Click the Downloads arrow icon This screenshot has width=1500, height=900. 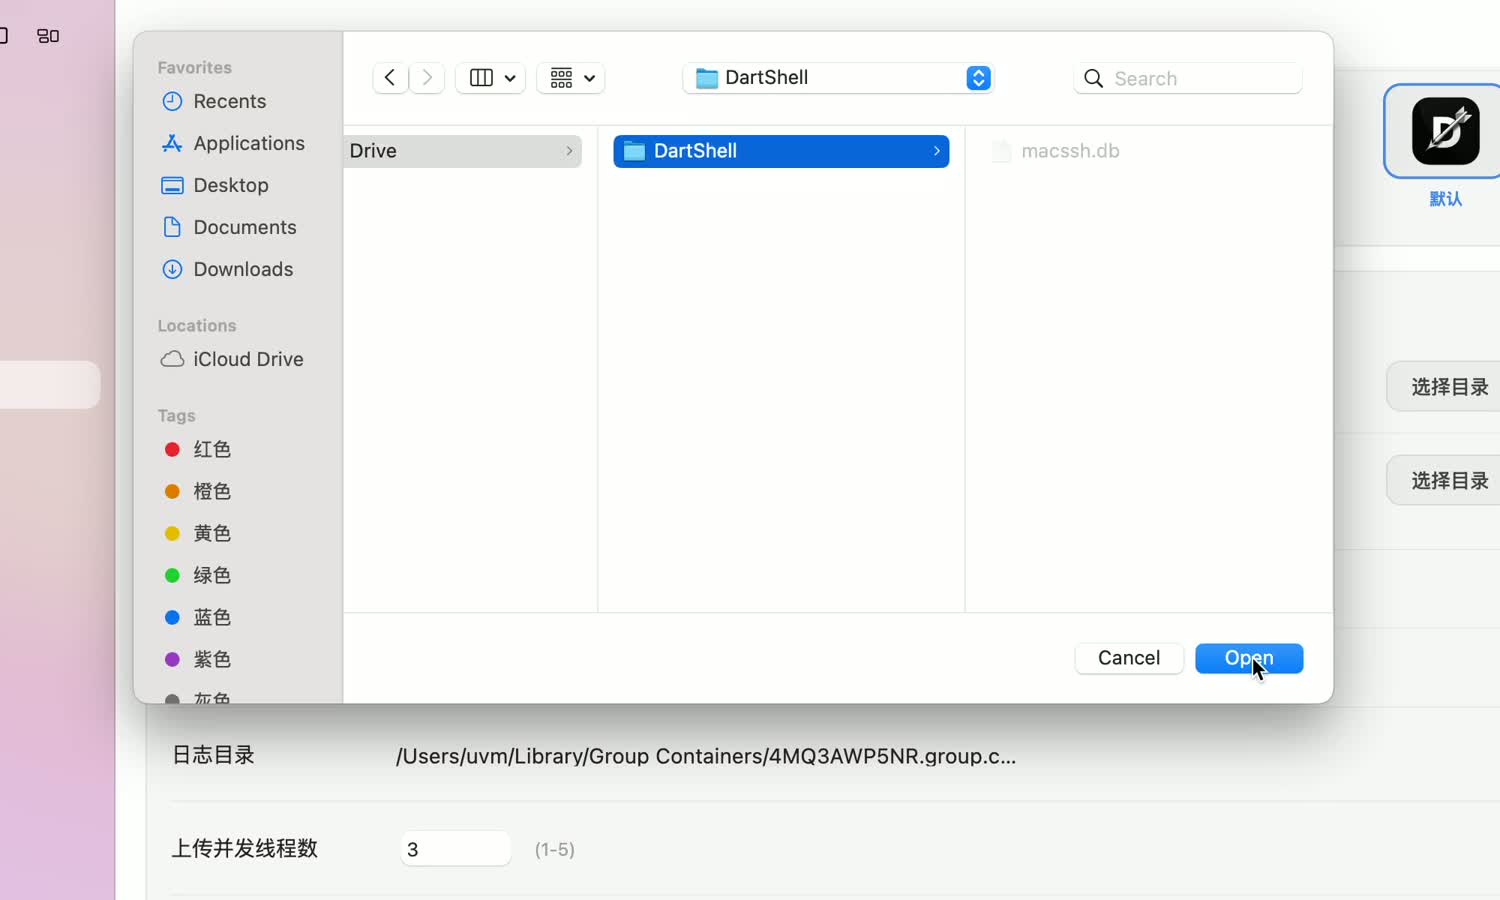click(172, 269)
